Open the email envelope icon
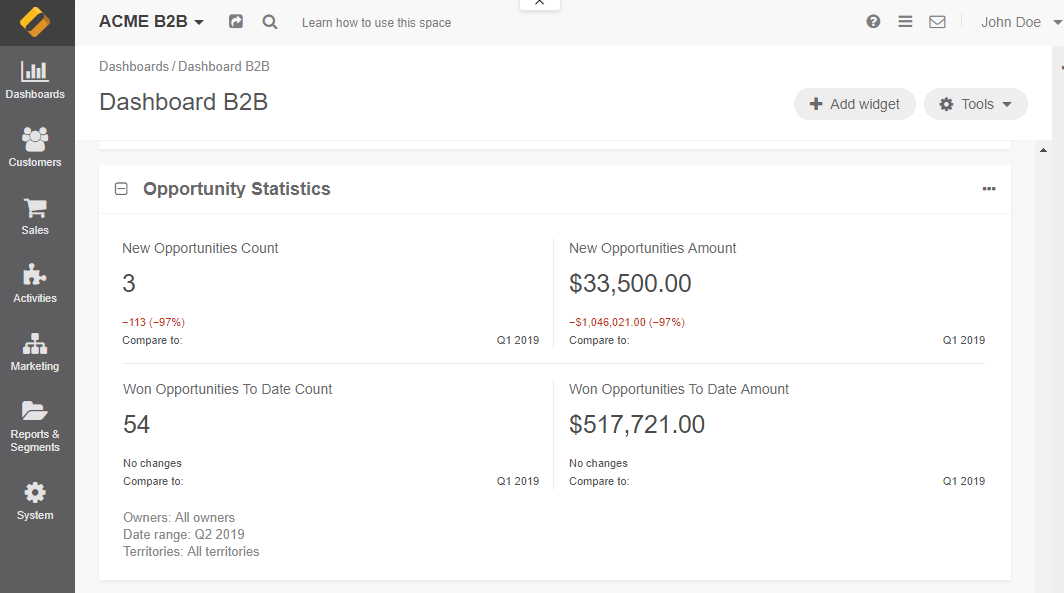1064x593 pixels. click(x=937, y=22)
